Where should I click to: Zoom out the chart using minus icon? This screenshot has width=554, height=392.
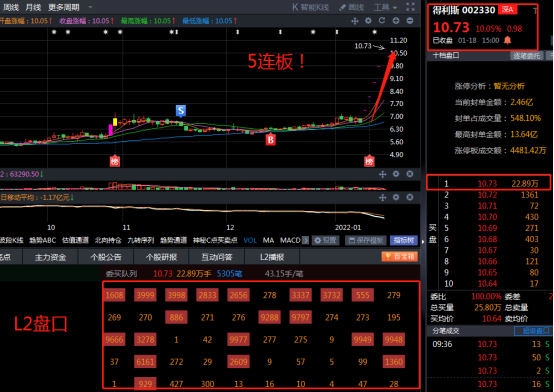(x=410, y=21)
